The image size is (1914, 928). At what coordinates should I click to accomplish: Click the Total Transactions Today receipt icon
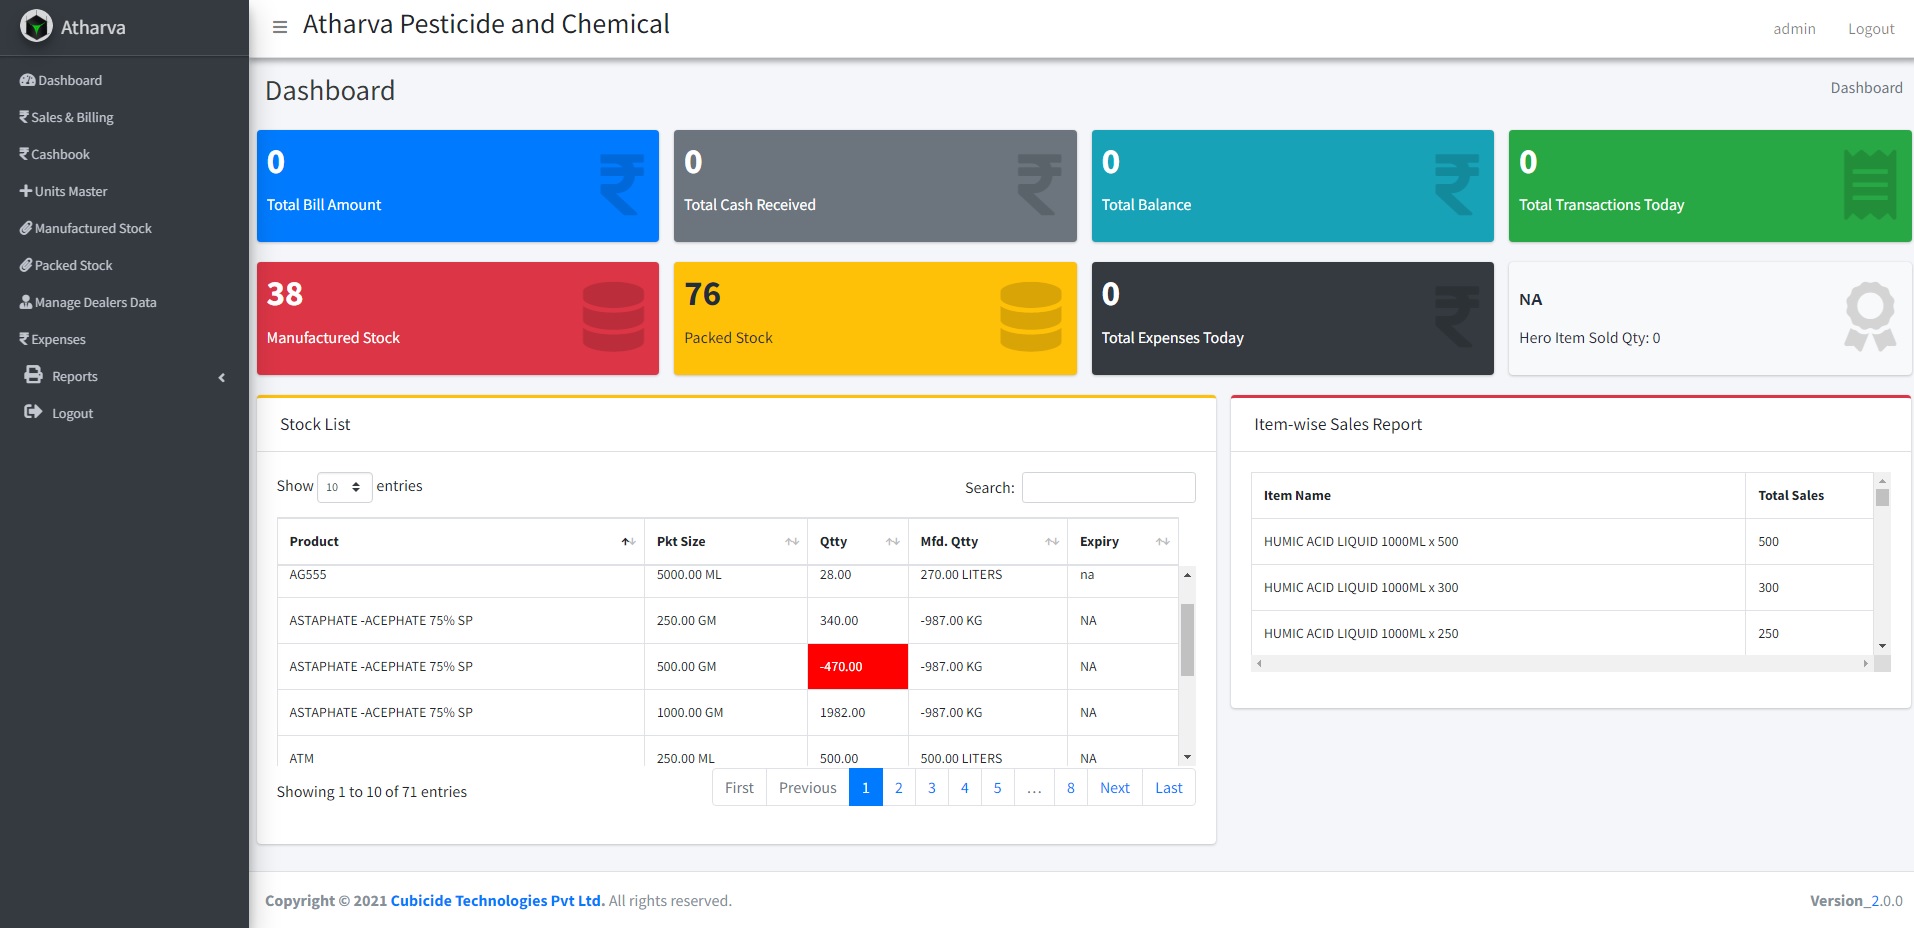[1869, 185]
